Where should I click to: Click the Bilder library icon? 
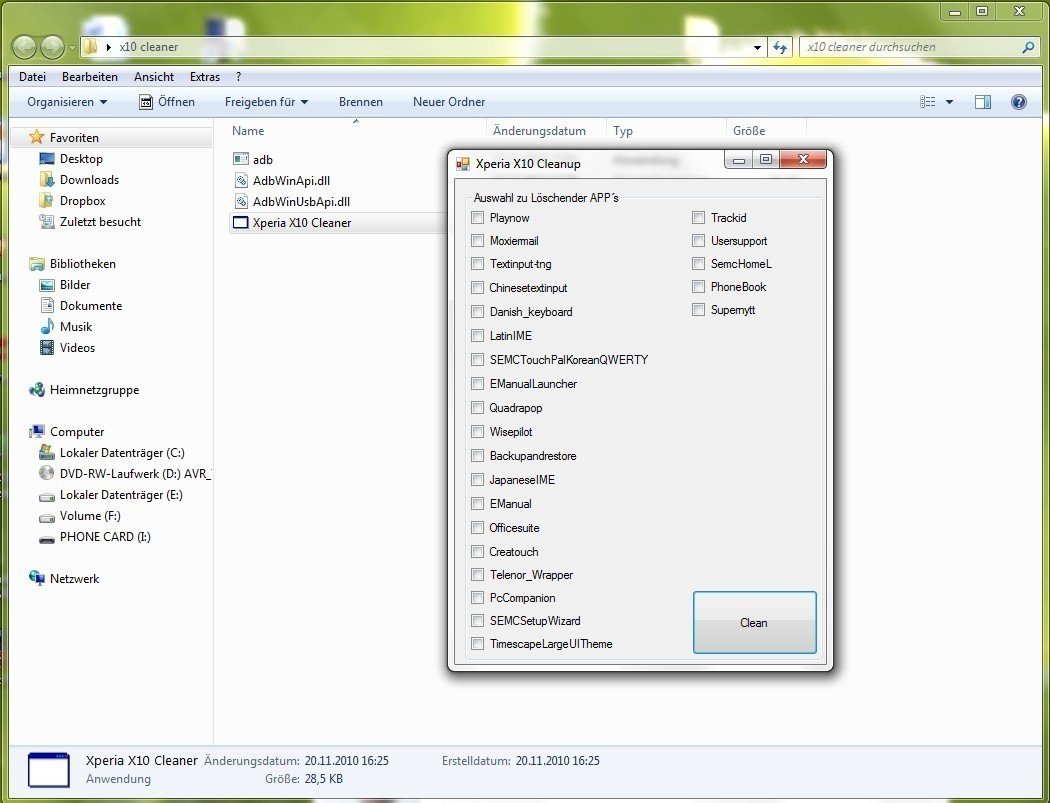47,285
